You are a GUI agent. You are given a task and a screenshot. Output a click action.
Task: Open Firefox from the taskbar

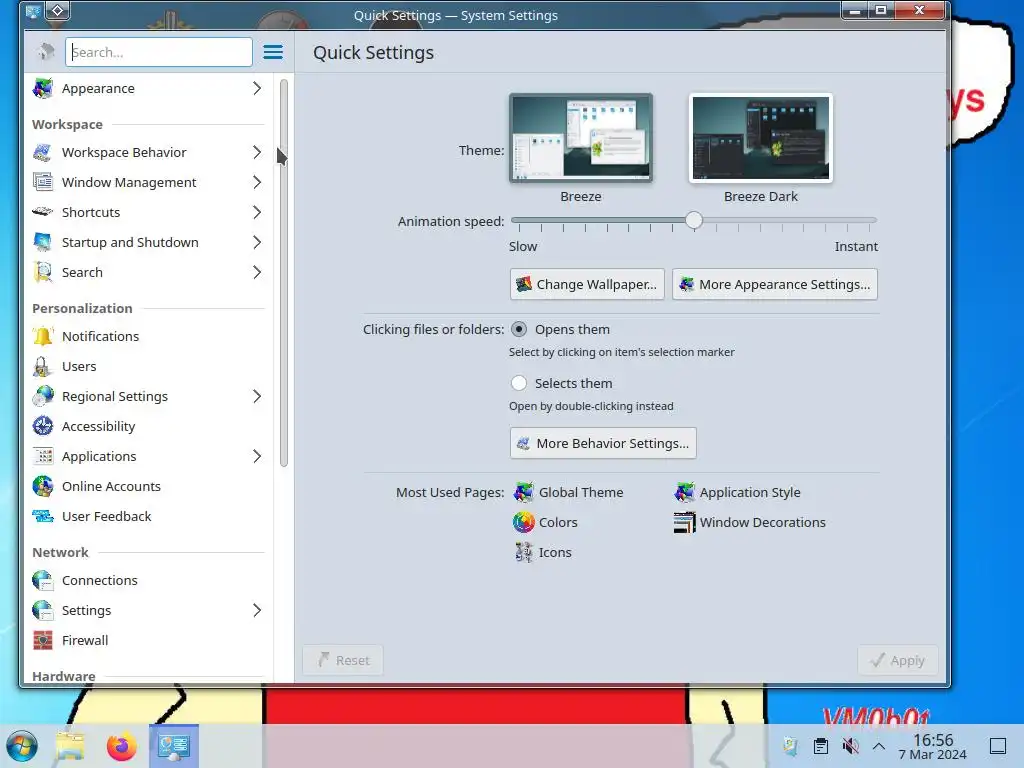(121, 746)
